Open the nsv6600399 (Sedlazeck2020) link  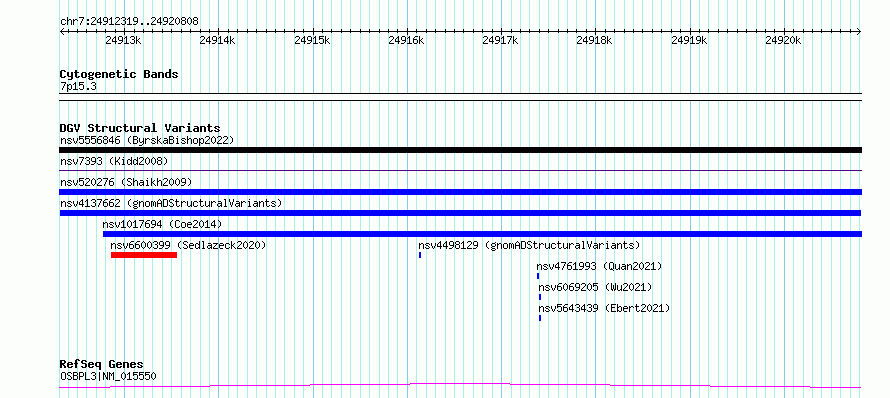pyautogui.click(x=188, y=245)
